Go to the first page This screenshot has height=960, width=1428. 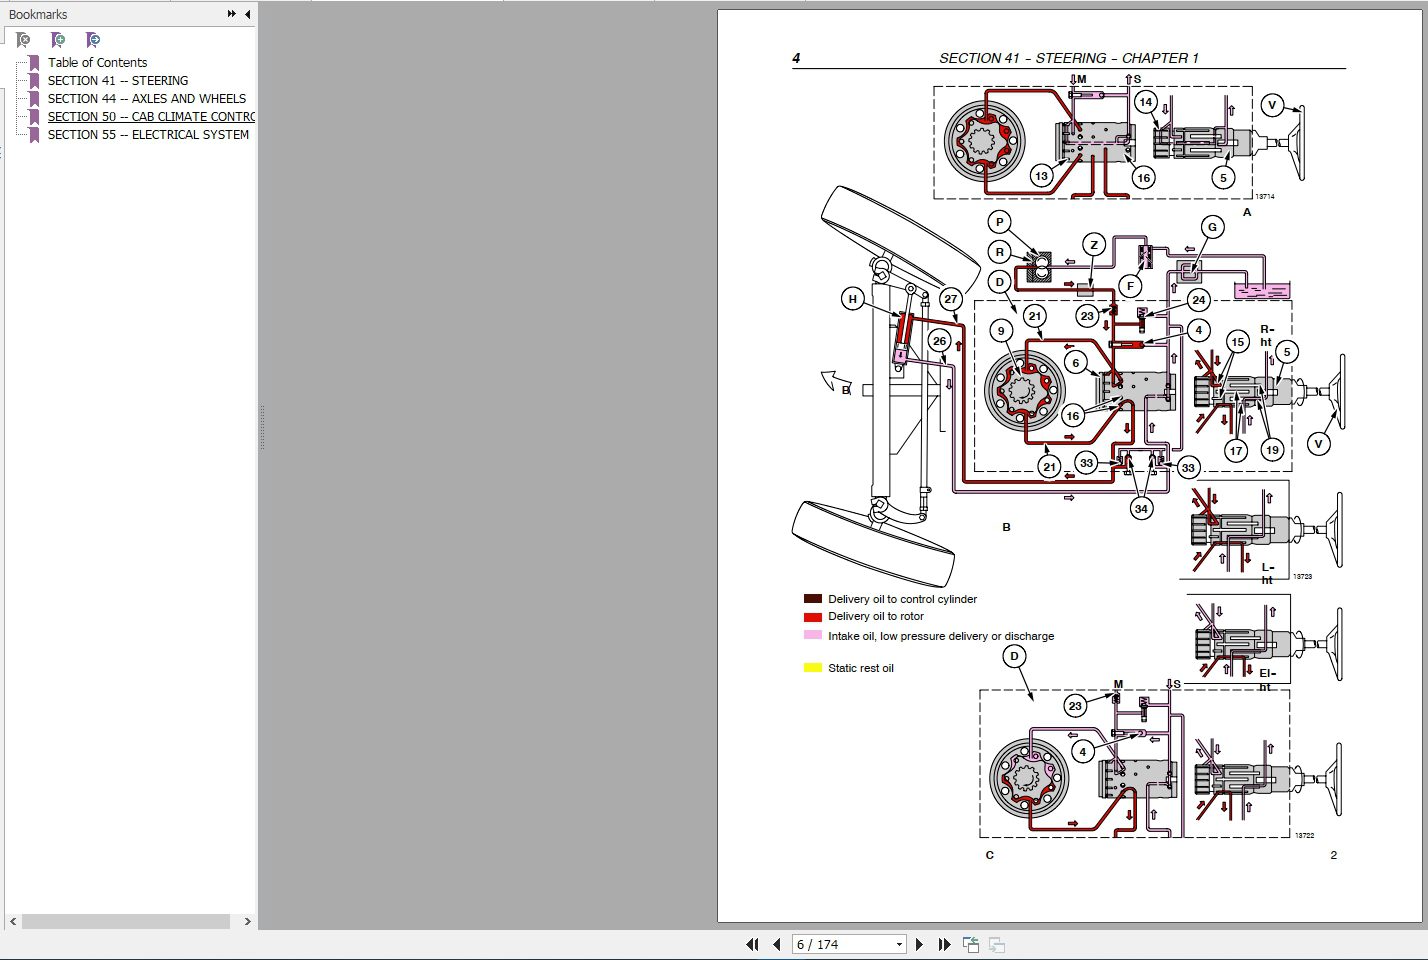coord(752,944)
